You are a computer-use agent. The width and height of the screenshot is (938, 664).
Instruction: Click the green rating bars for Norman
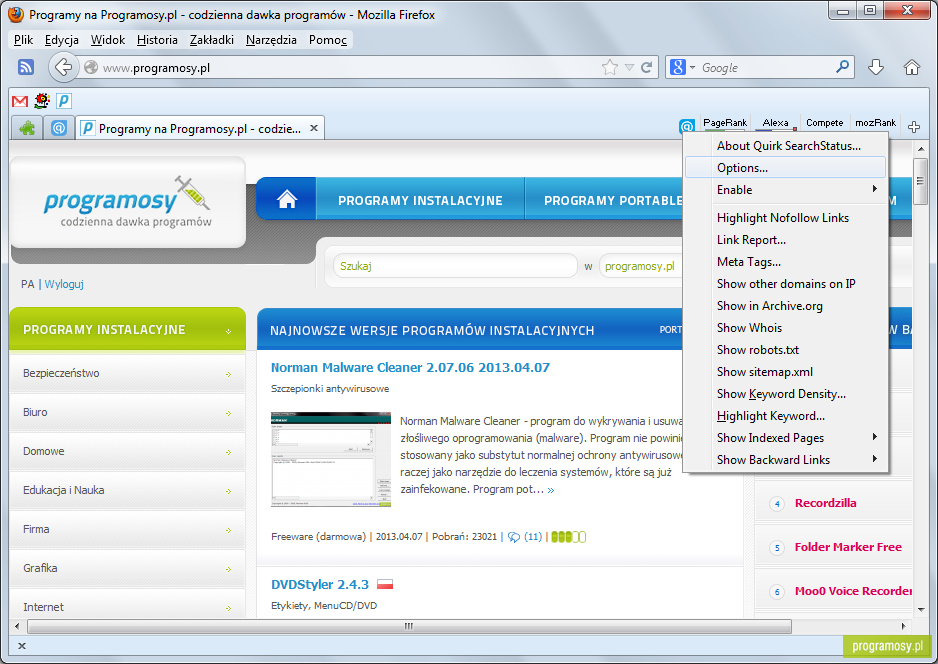tap(568, 537)
